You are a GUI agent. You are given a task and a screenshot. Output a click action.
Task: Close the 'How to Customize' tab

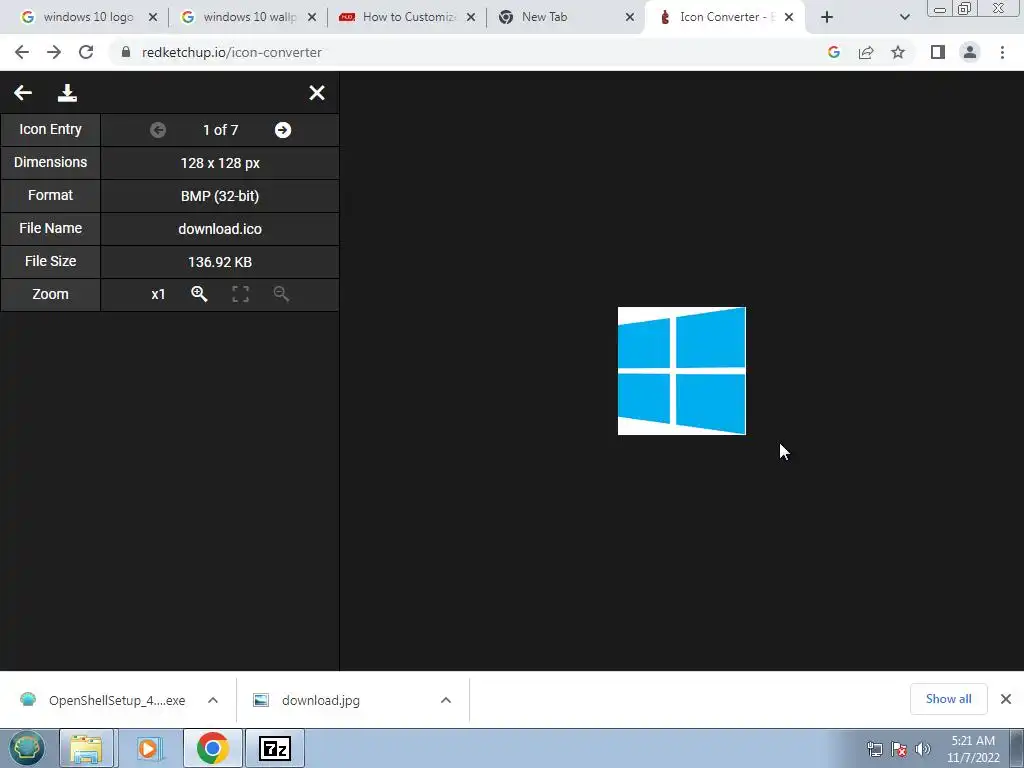pos(471,17)
